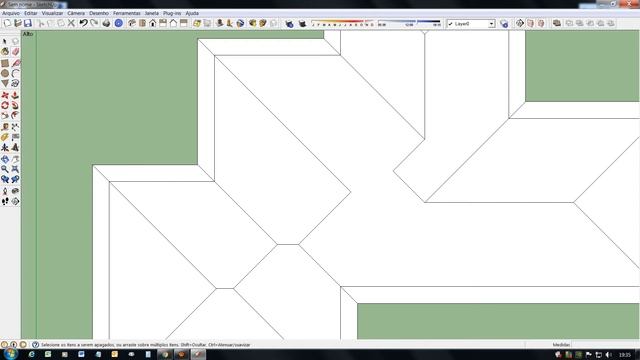Activate the Axes tool

point(5,147)
